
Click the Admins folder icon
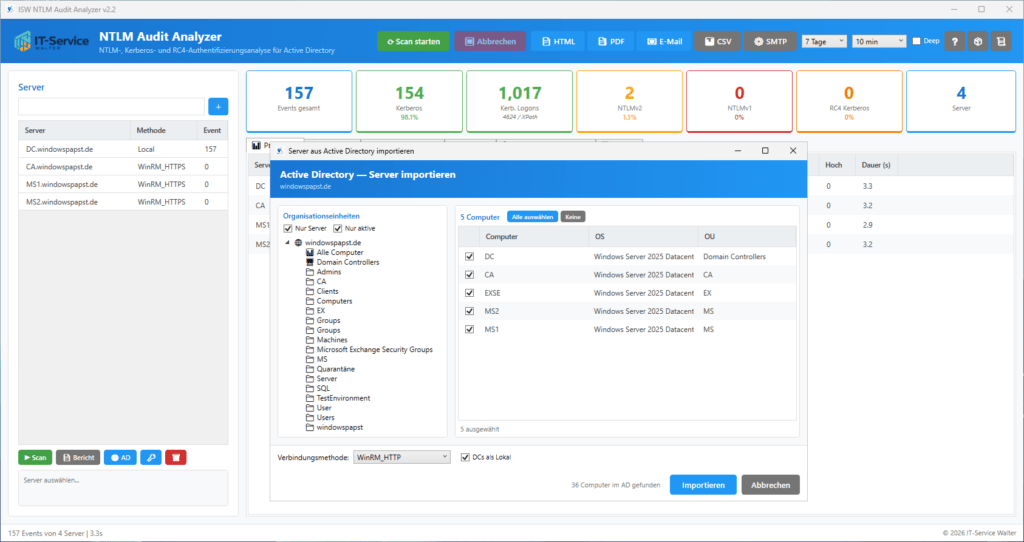310,272
